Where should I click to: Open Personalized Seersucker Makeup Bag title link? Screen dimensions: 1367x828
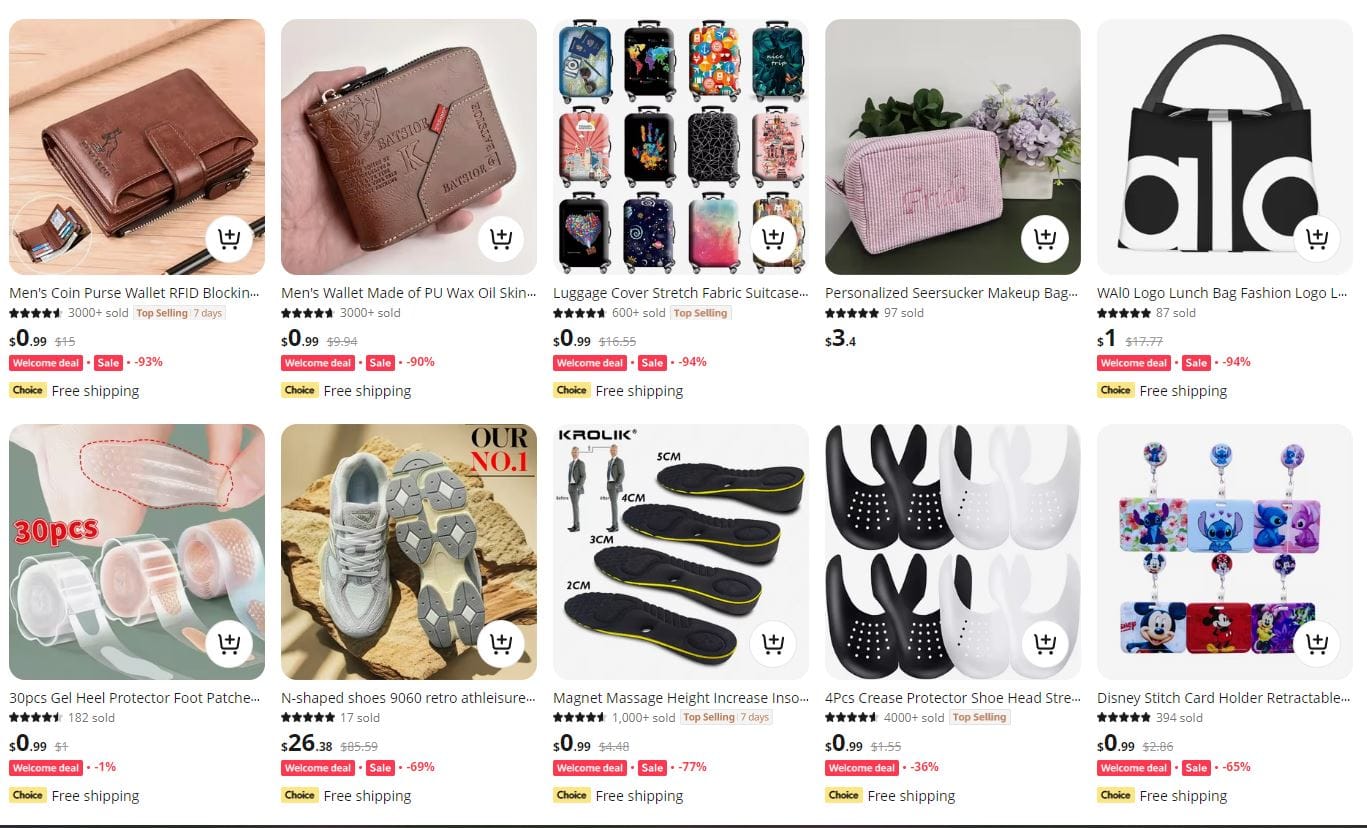[952, 293]
